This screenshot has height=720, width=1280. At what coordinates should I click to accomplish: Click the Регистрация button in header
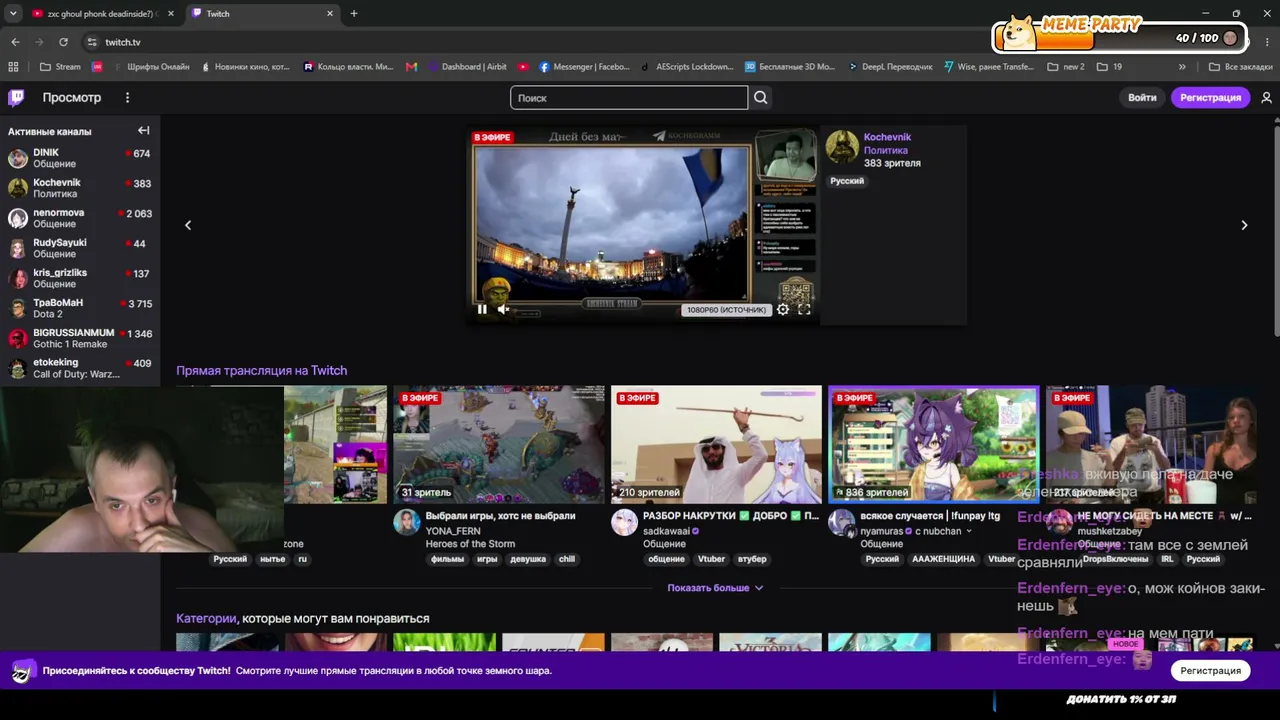(1210, 97)
